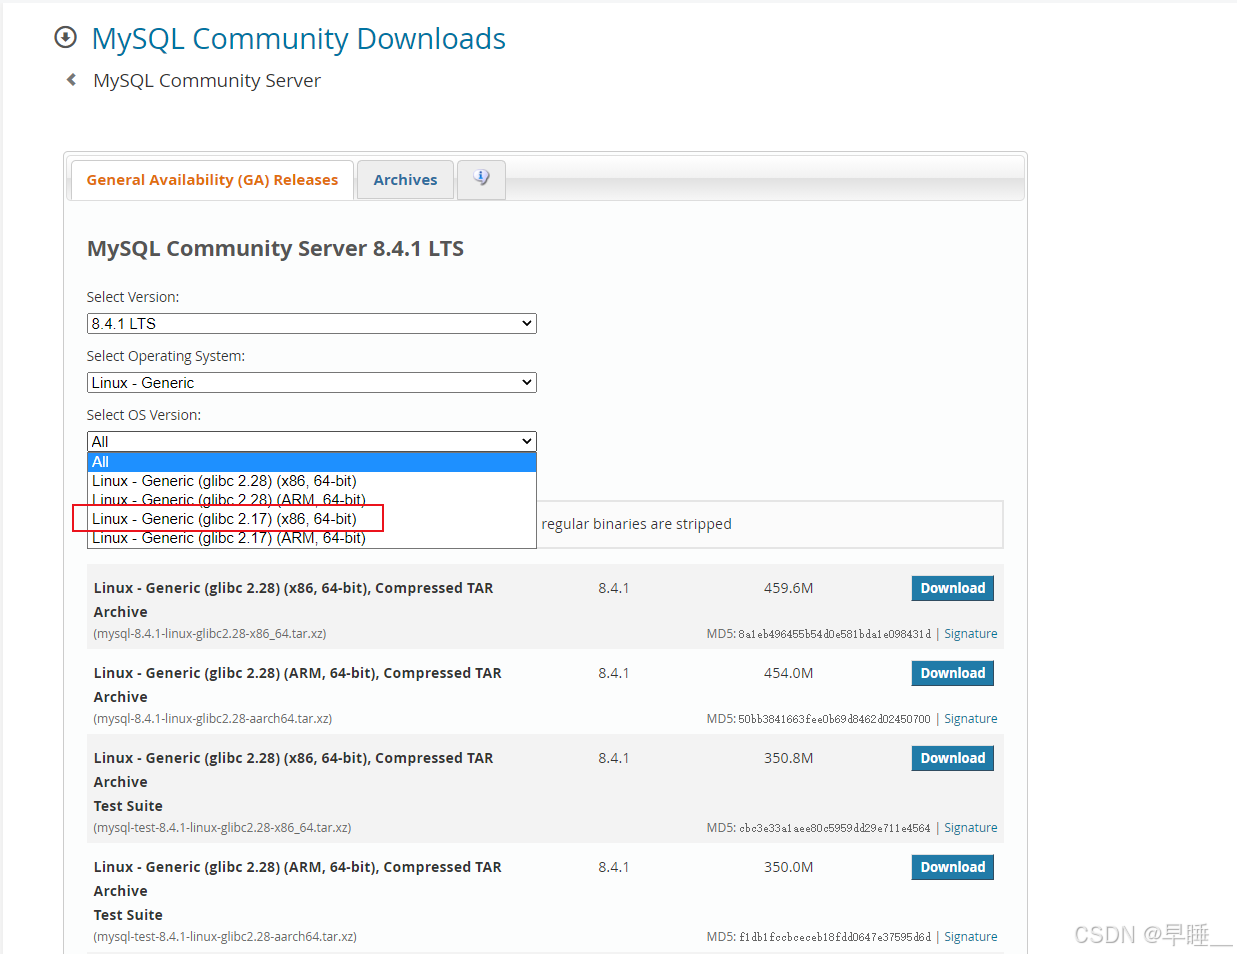Click the Select OS Version dropdown arrow
Image resolution: width=1237 pixels, height=954 pixels.
[x=526, y=441]
